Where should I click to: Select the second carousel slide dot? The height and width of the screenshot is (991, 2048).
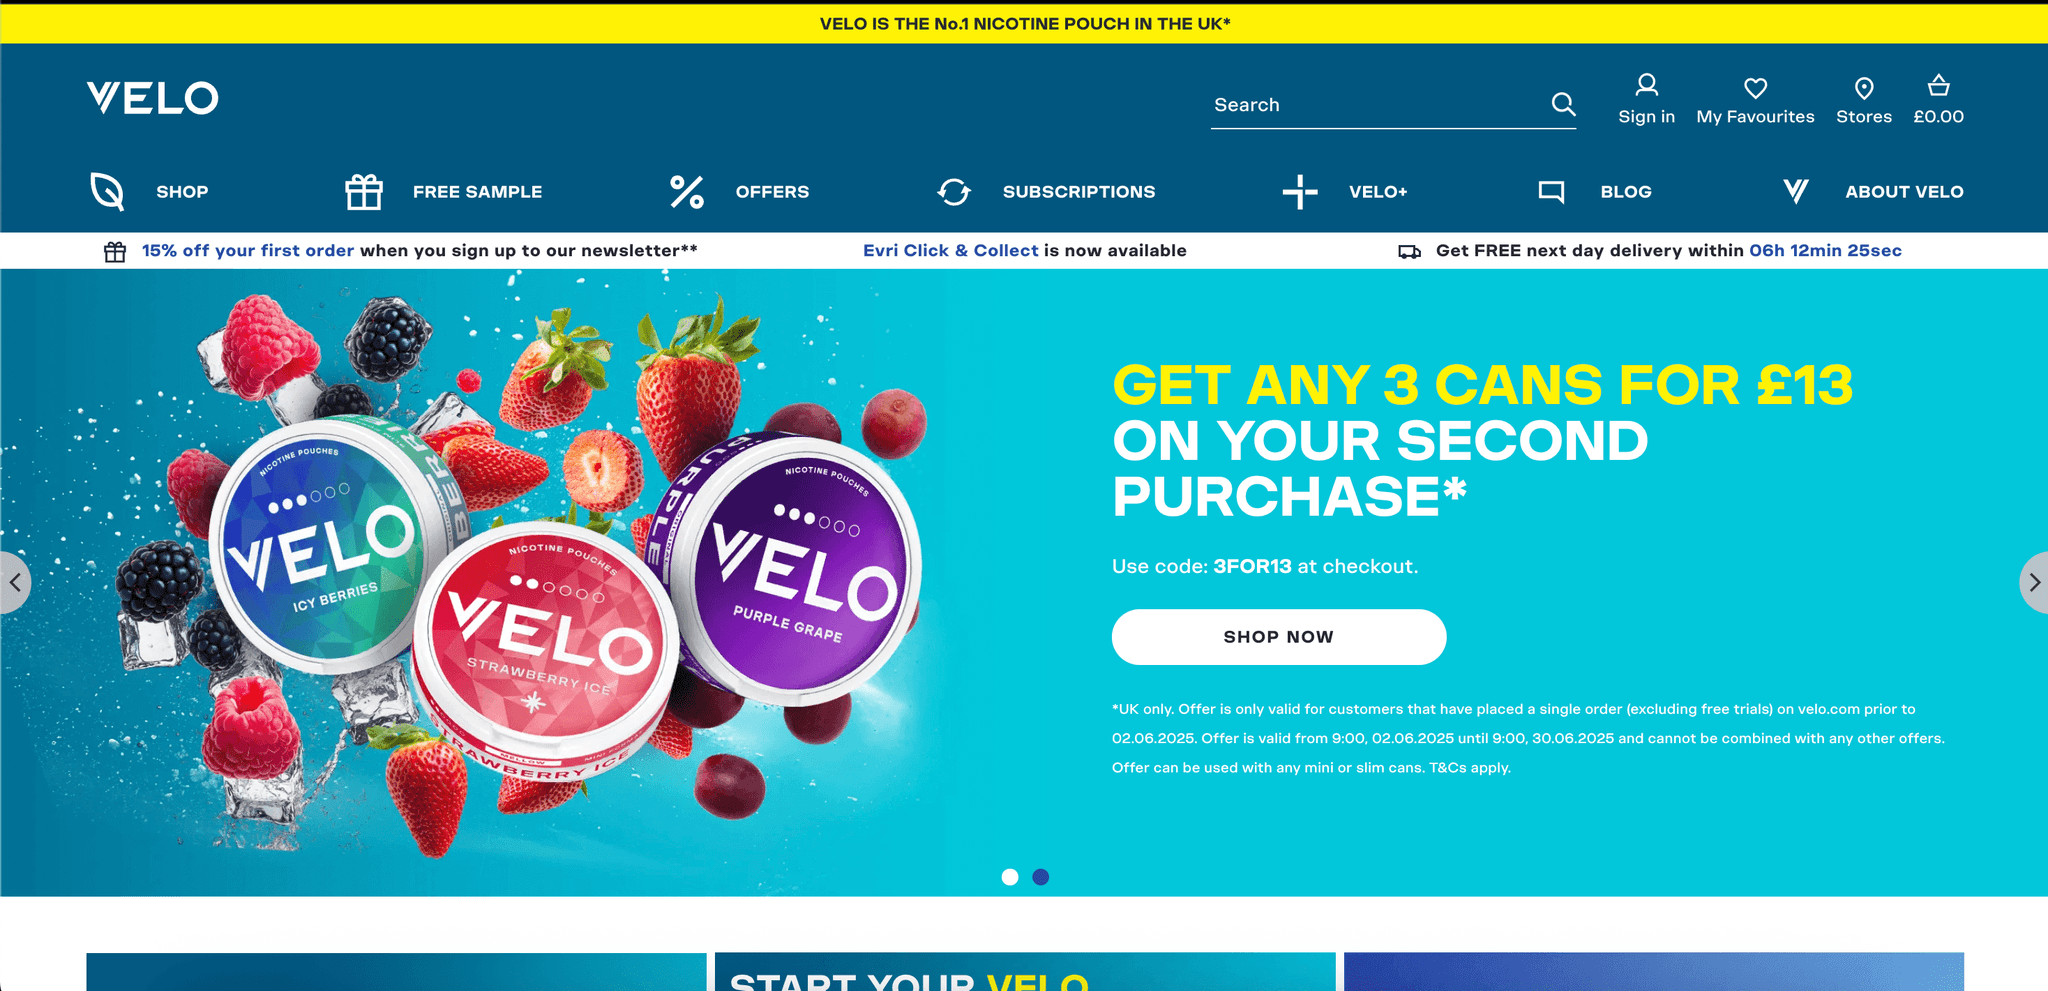[x=1041, y=877]
